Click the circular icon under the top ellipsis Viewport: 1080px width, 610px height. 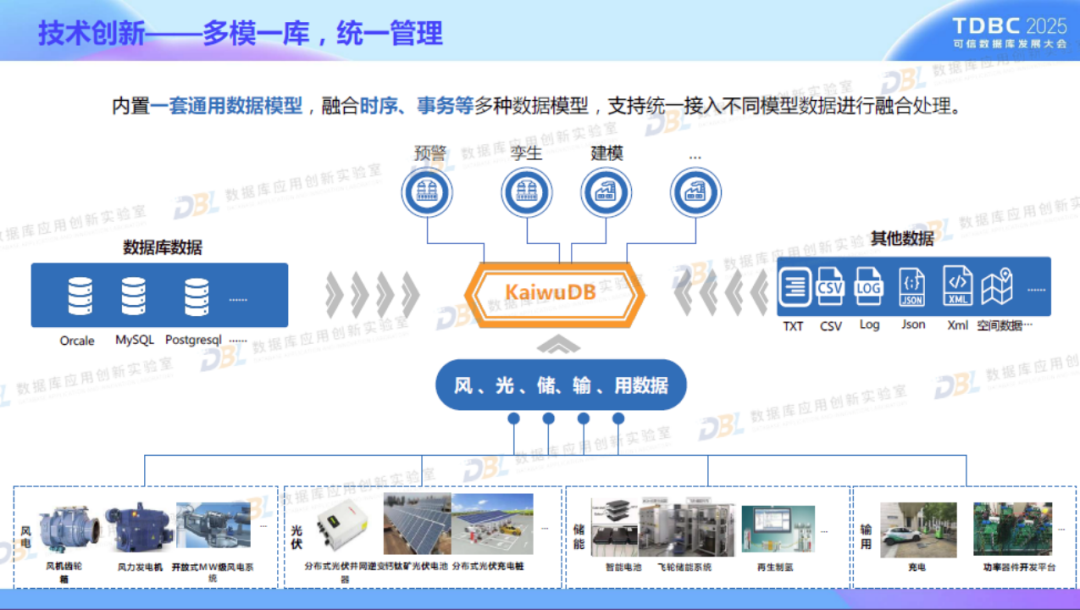(x=696, y=192)
